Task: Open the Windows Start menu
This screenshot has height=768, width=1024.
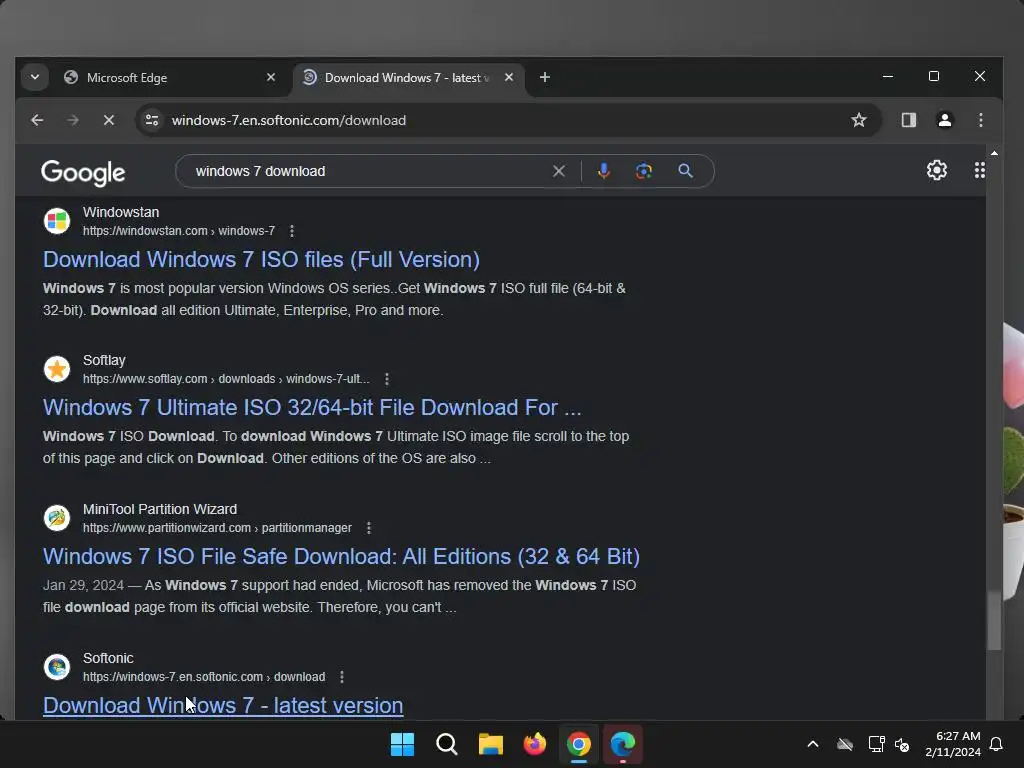Action: point(402,744)
